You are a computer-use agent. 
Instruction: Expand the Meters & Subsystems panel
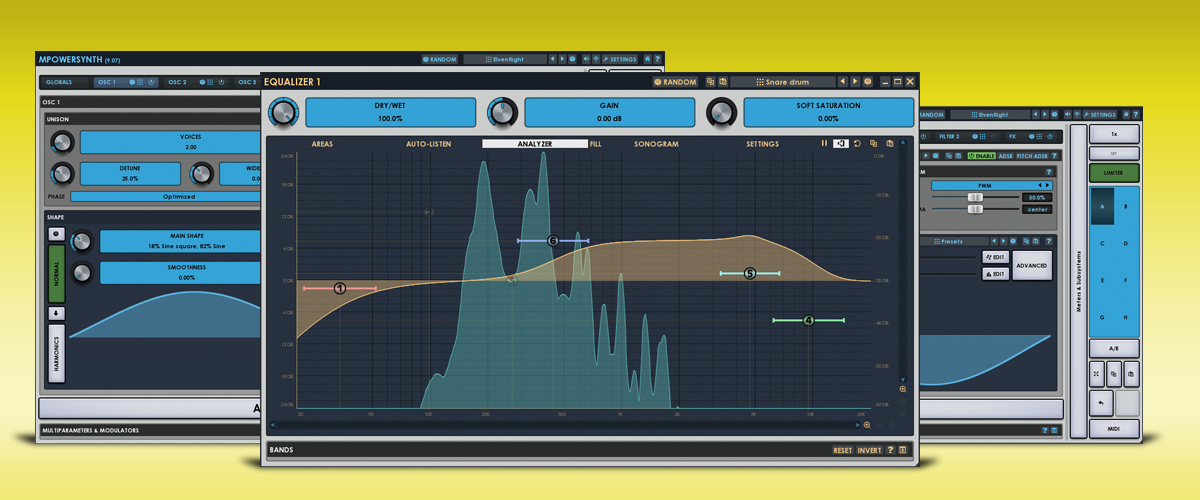click(1078, 282)
